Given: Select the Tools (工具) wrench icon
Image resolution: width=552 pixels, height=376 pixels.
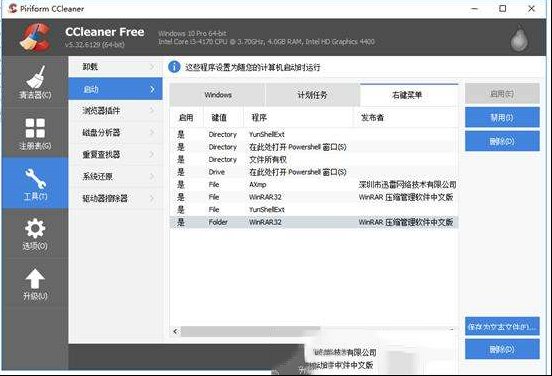Looking at the screenshot, I should click(35, 178).
